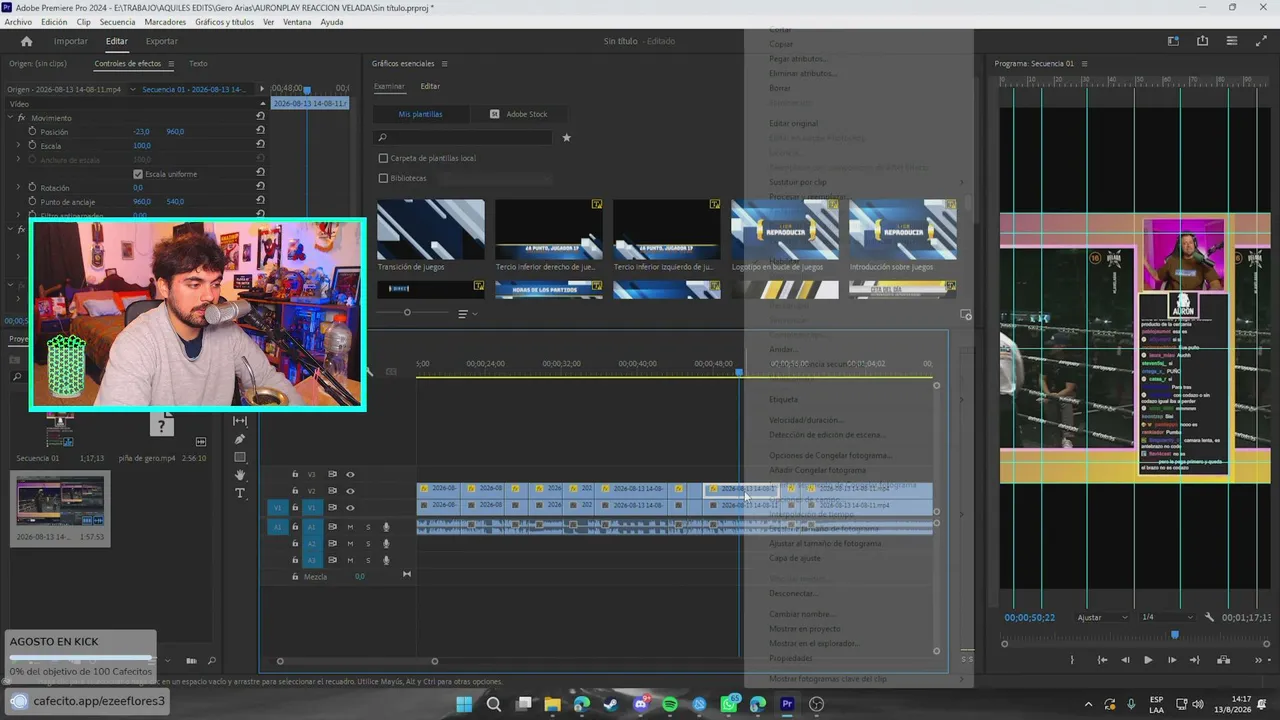Step forward one frame
Screen dimensions: 1280x720
pos(1171,660)
